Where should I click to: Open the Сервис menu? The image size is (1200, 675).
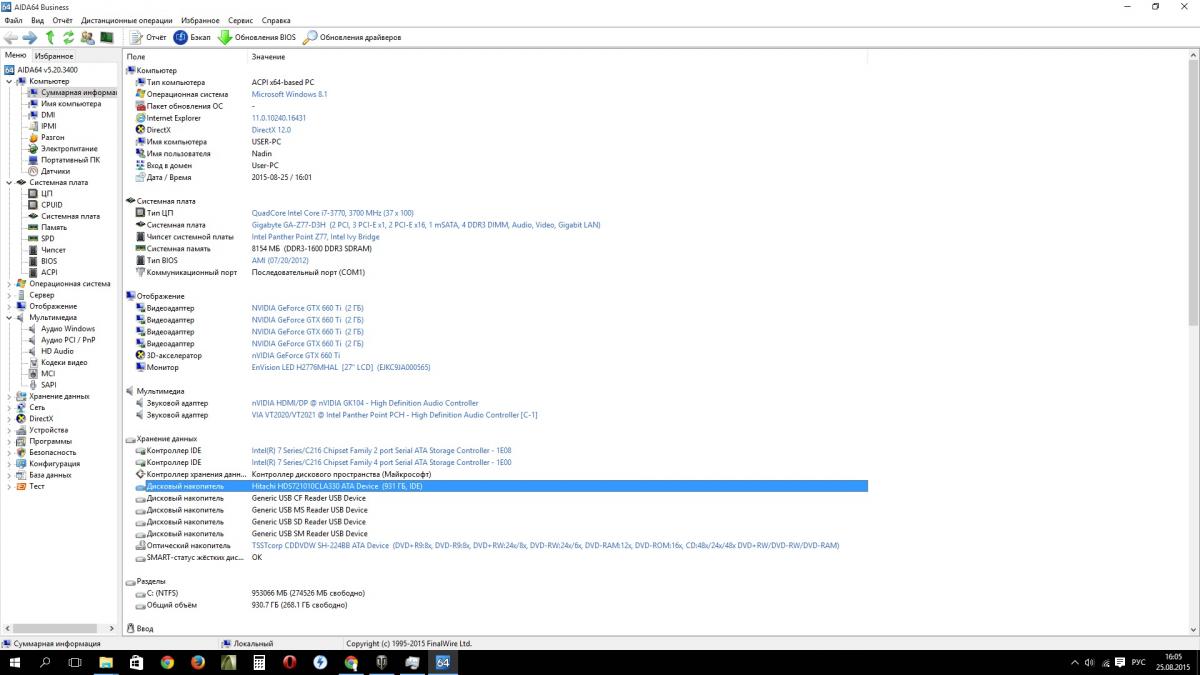click(240, 20)
